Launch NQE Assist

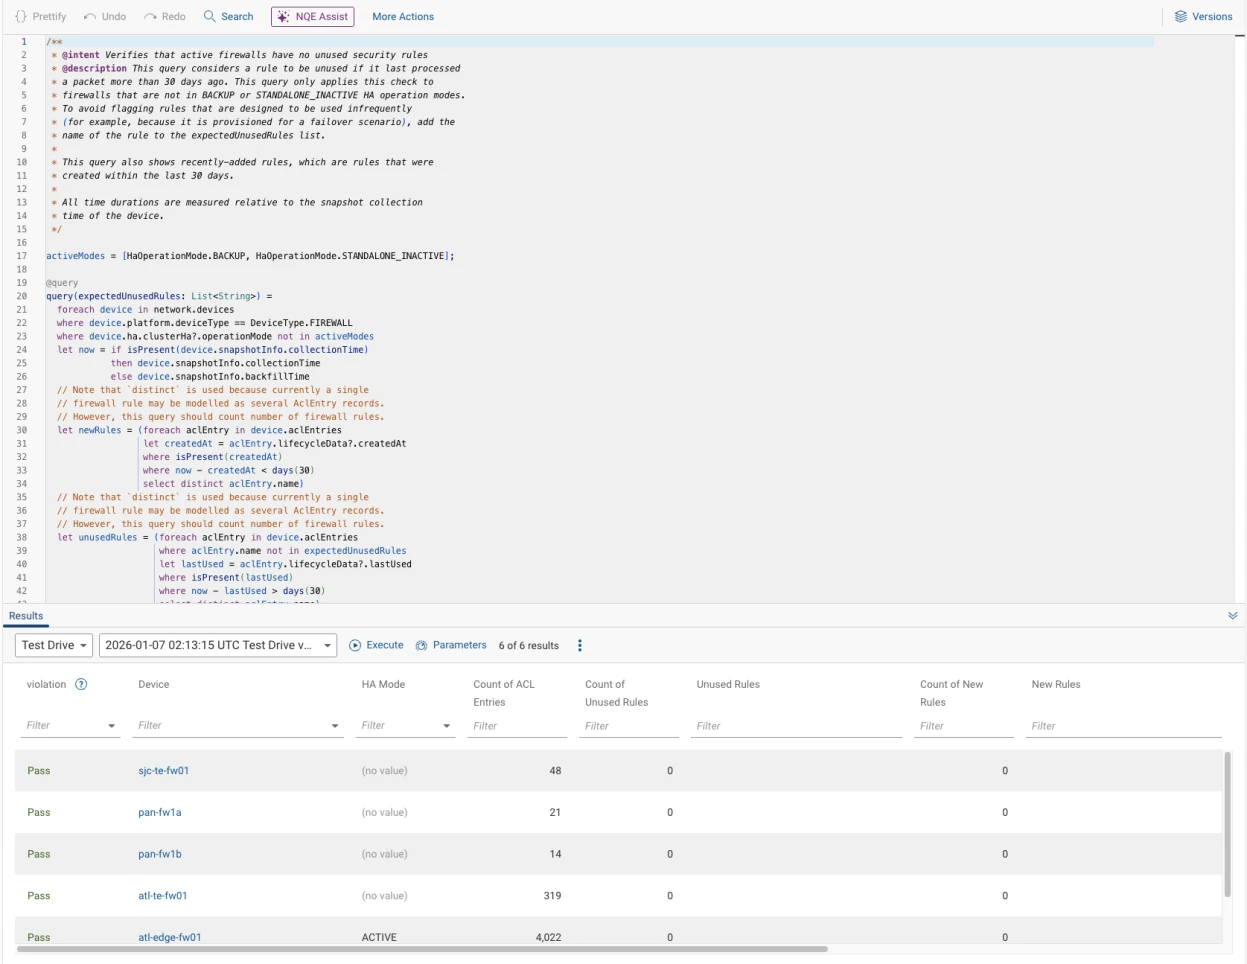click(x=312, y=17)
